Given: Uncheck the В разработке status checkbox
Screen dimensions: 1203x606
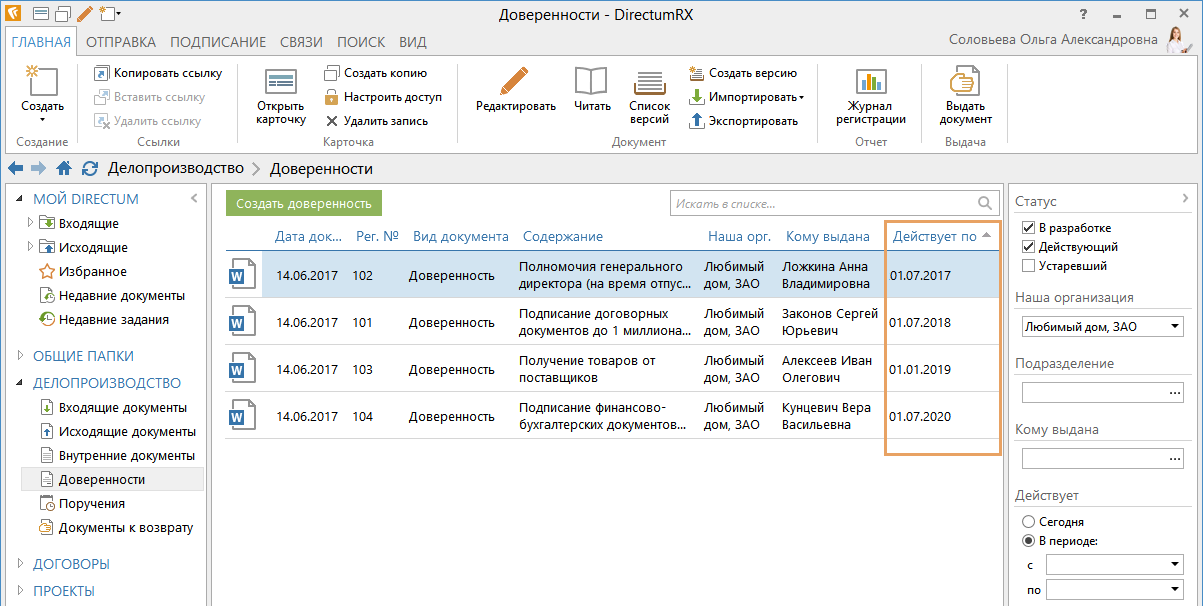Looking at the screenshot, I should [x=1028, y=228].
